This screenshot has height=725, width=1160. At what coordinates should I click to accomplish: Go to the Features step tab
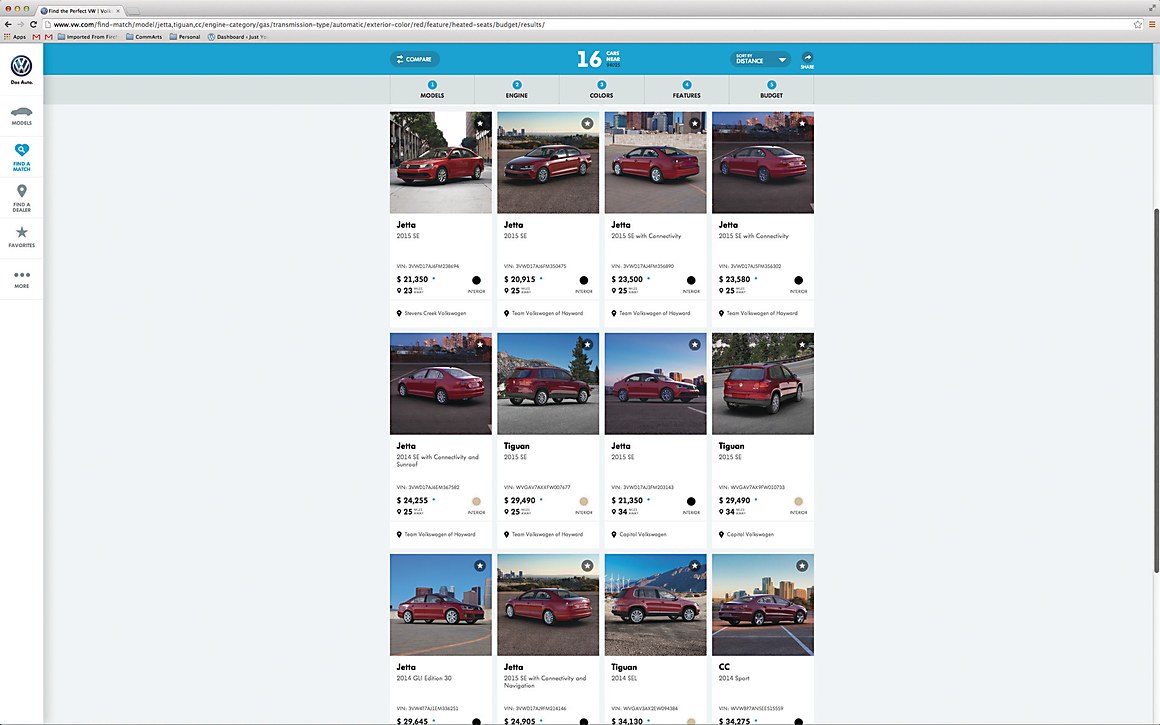[x=687, y=90]
